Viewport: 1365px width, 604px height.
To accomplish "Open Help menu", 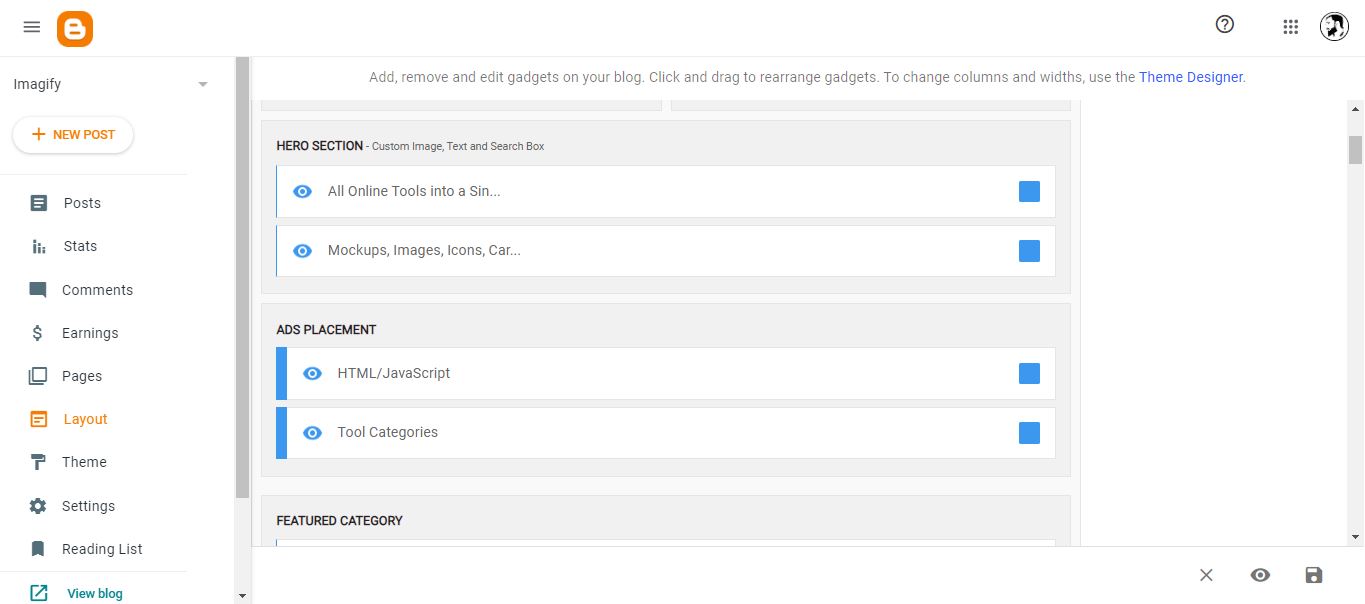I will (x=1224, y=24).
